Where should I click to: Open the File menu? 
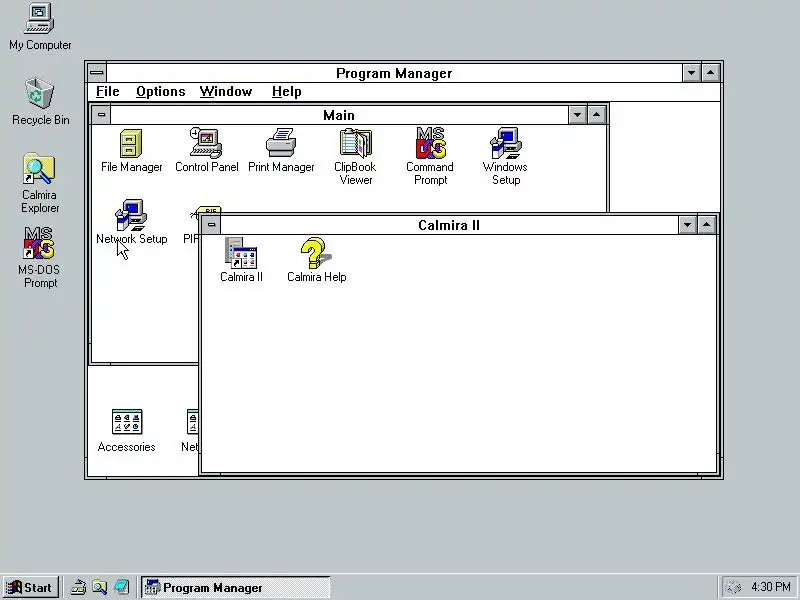point(108,91)
